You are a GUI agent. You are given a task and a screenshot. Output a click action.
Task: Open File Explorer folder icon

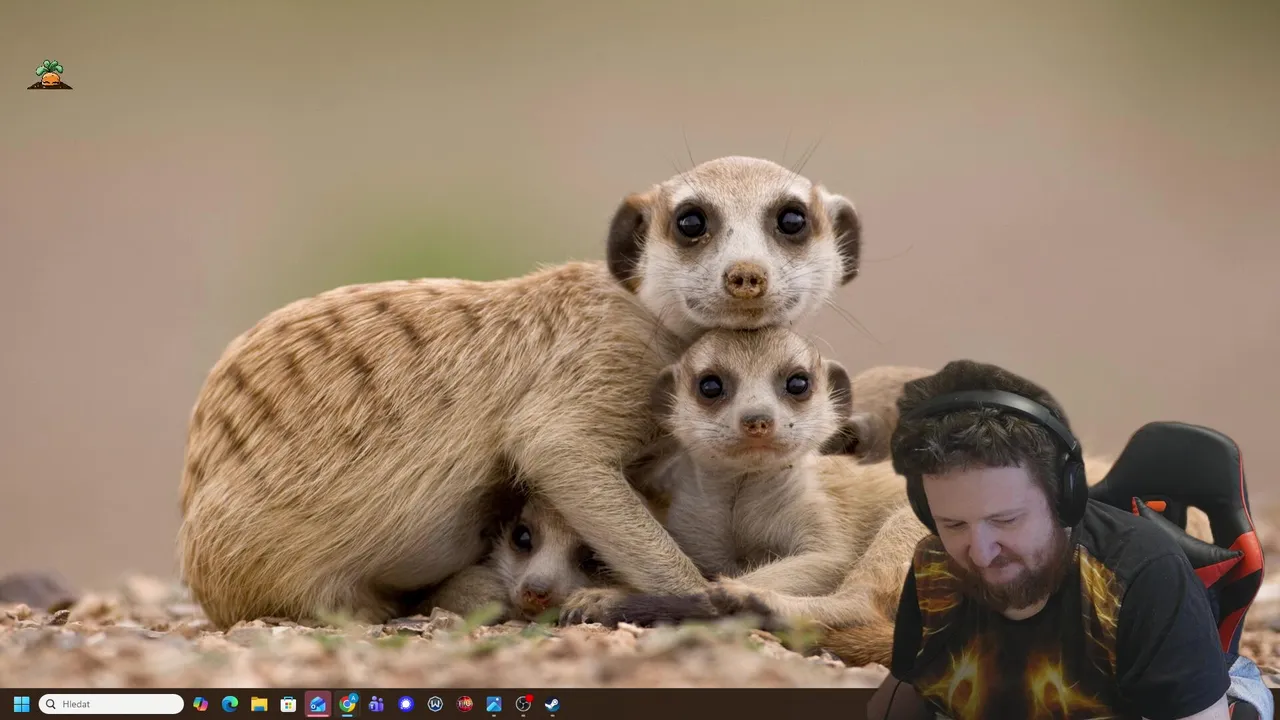(x=259, y=704)
